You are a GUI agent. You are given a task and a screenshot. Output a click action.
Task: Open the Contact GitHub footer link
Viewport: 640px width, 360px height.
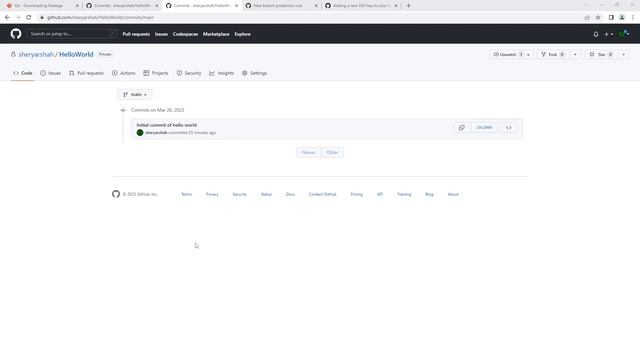point(322,194)
